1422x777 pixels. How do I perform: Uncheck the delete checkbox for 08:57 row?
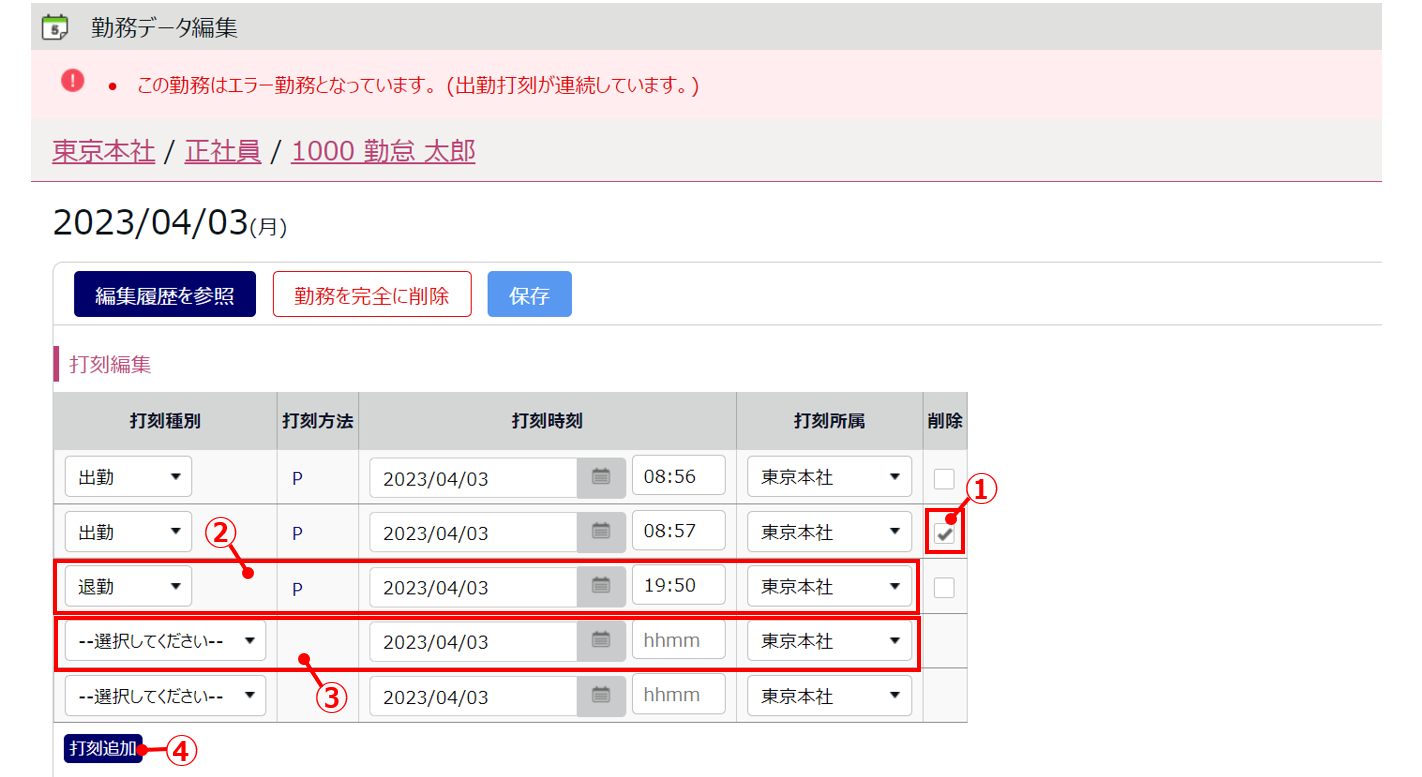(944, 534)
